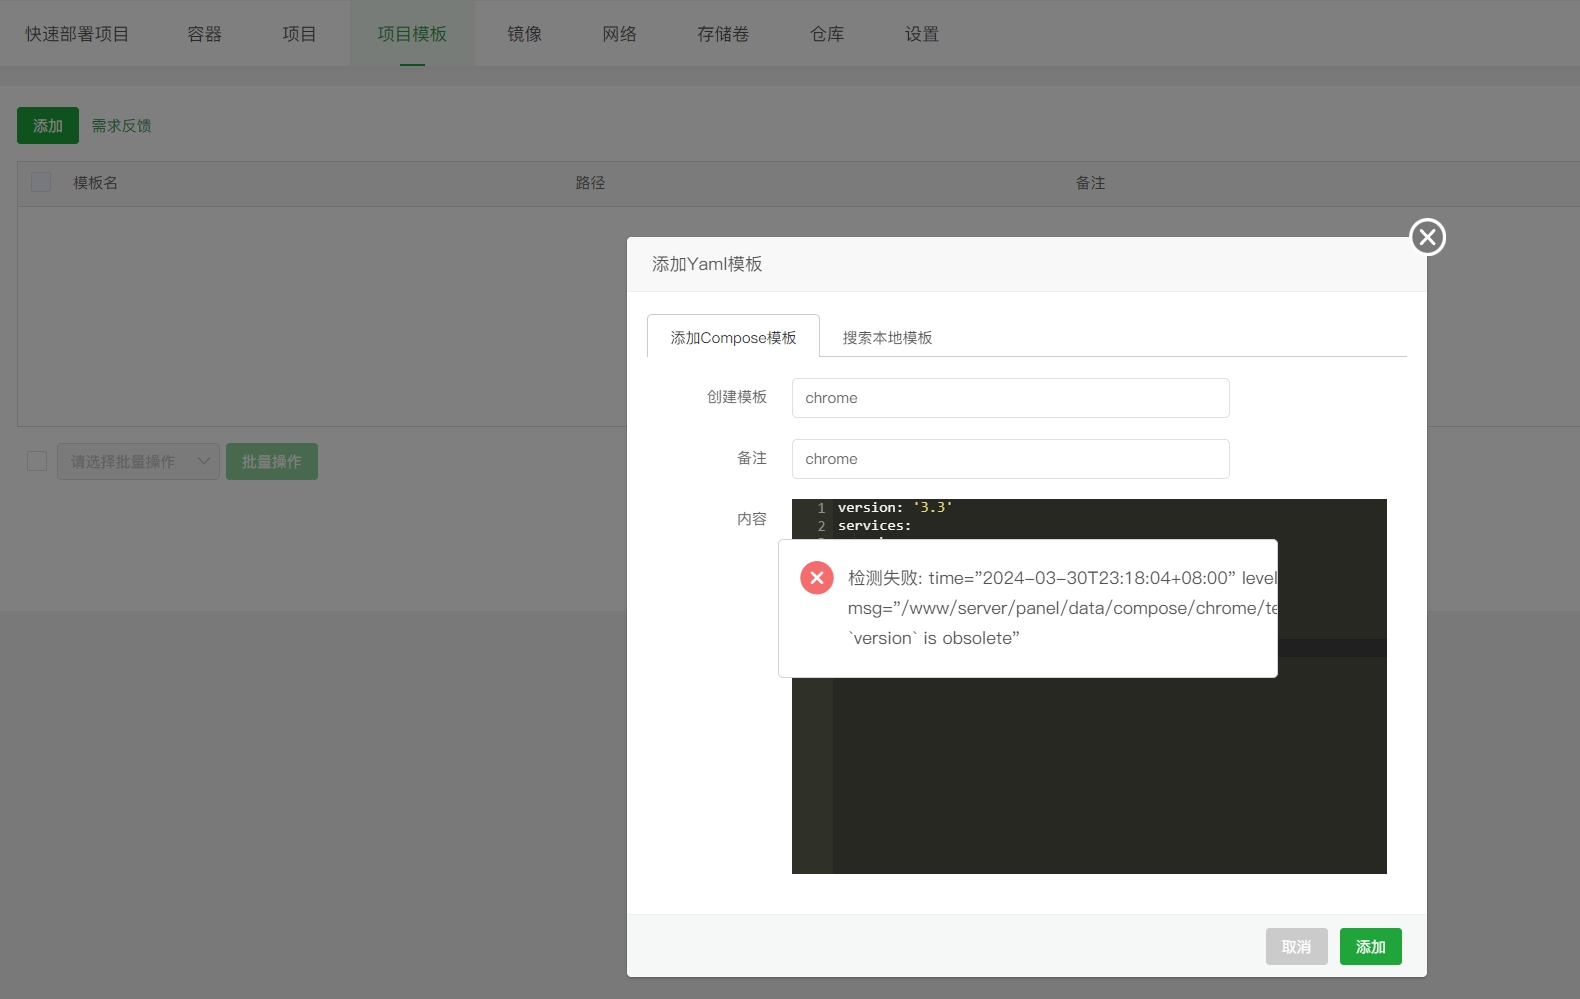The image size is (1580, 999).
Task: Expand the 请选择批量操作 dropdown
Action: [x=138, y=461]
